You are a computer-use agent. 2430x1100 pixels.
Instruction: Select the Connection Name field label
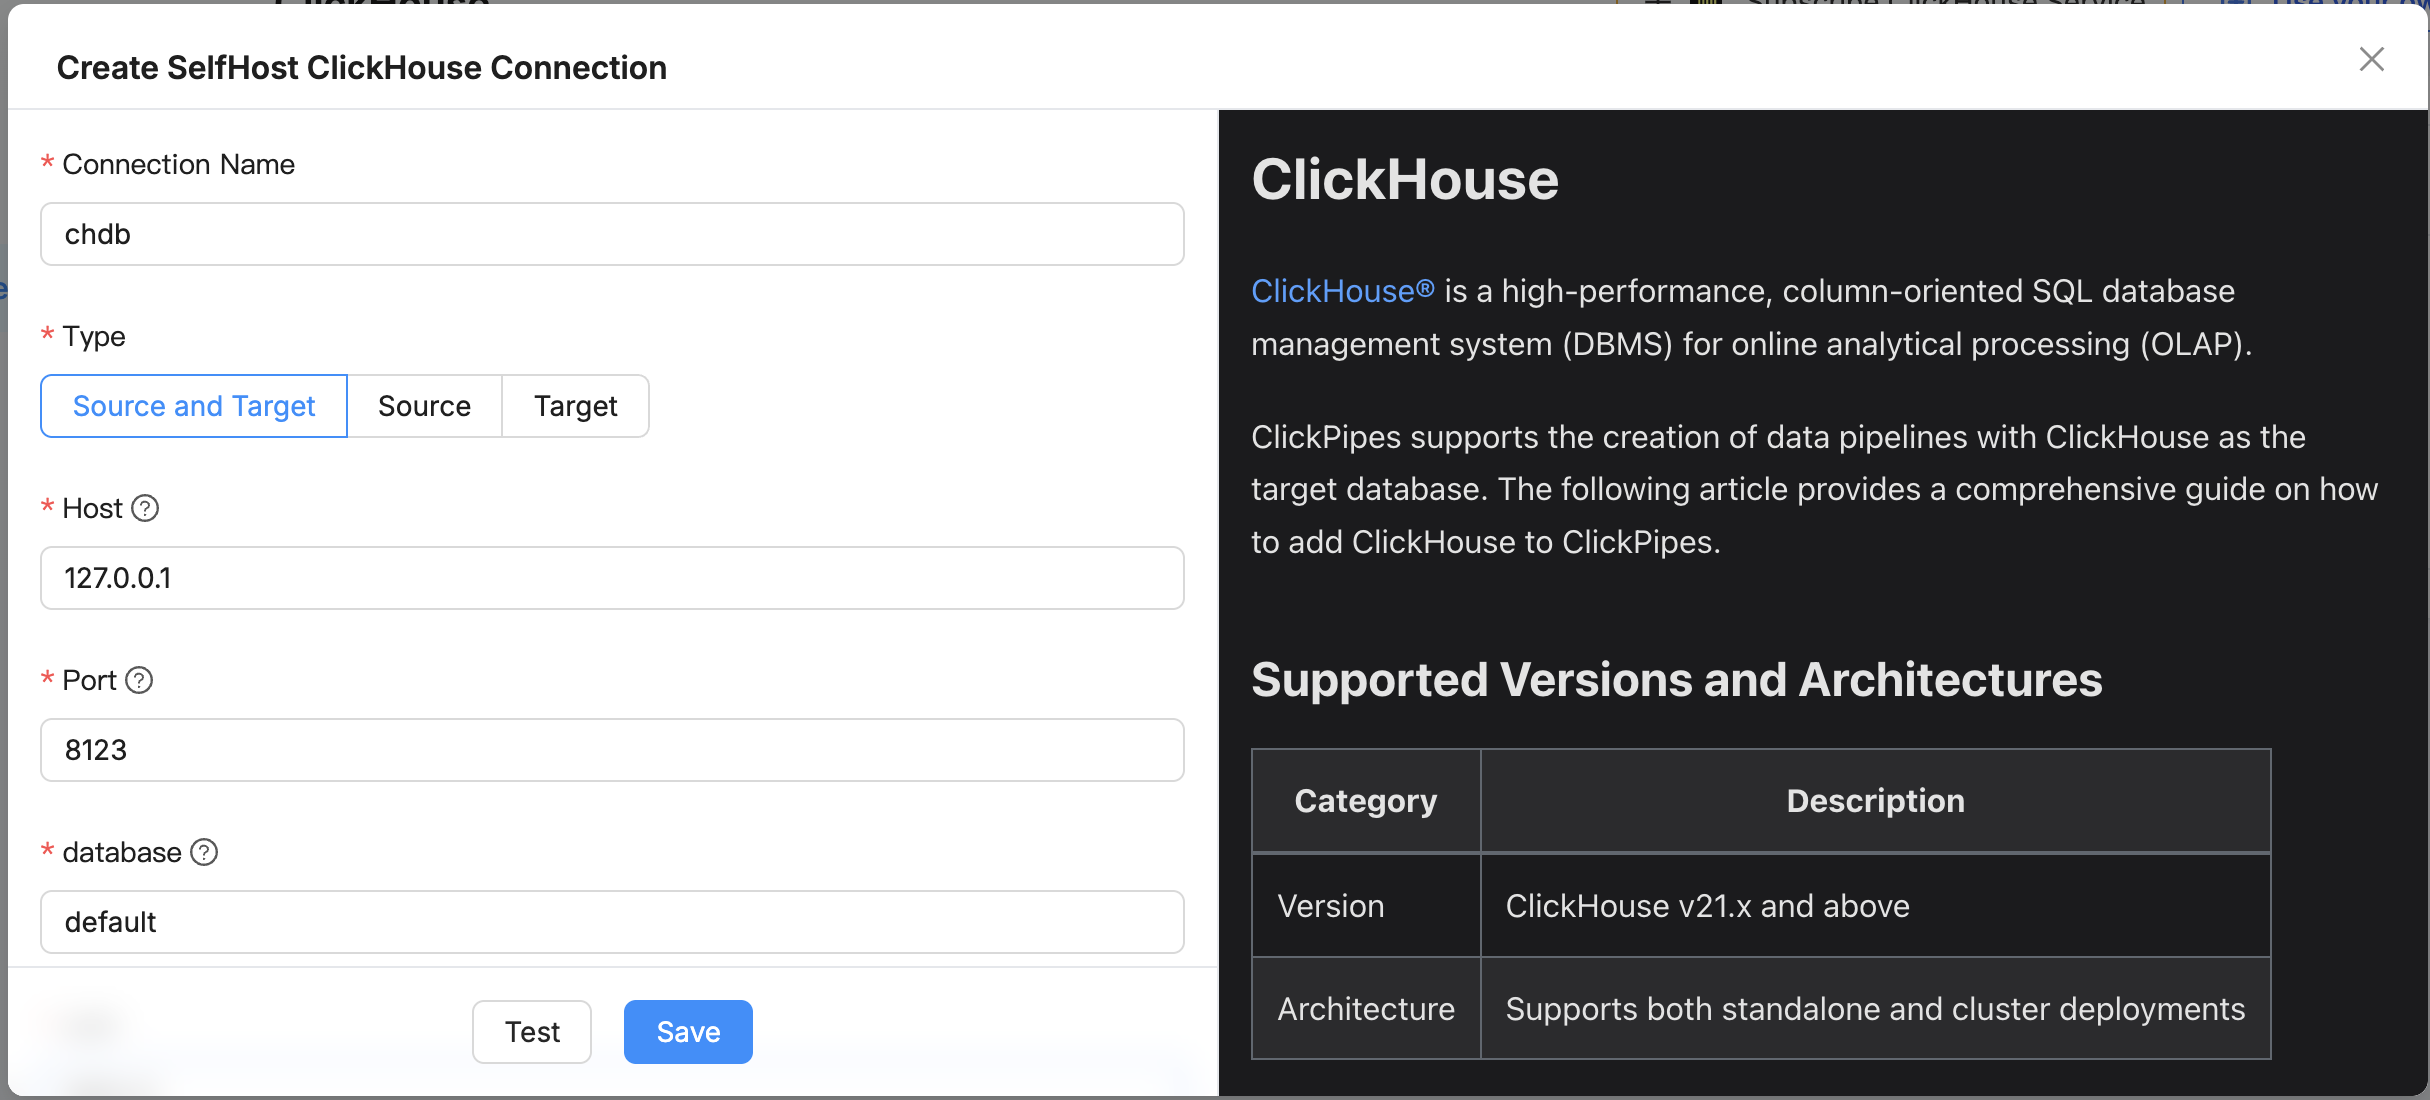click(x=178, y=164)
